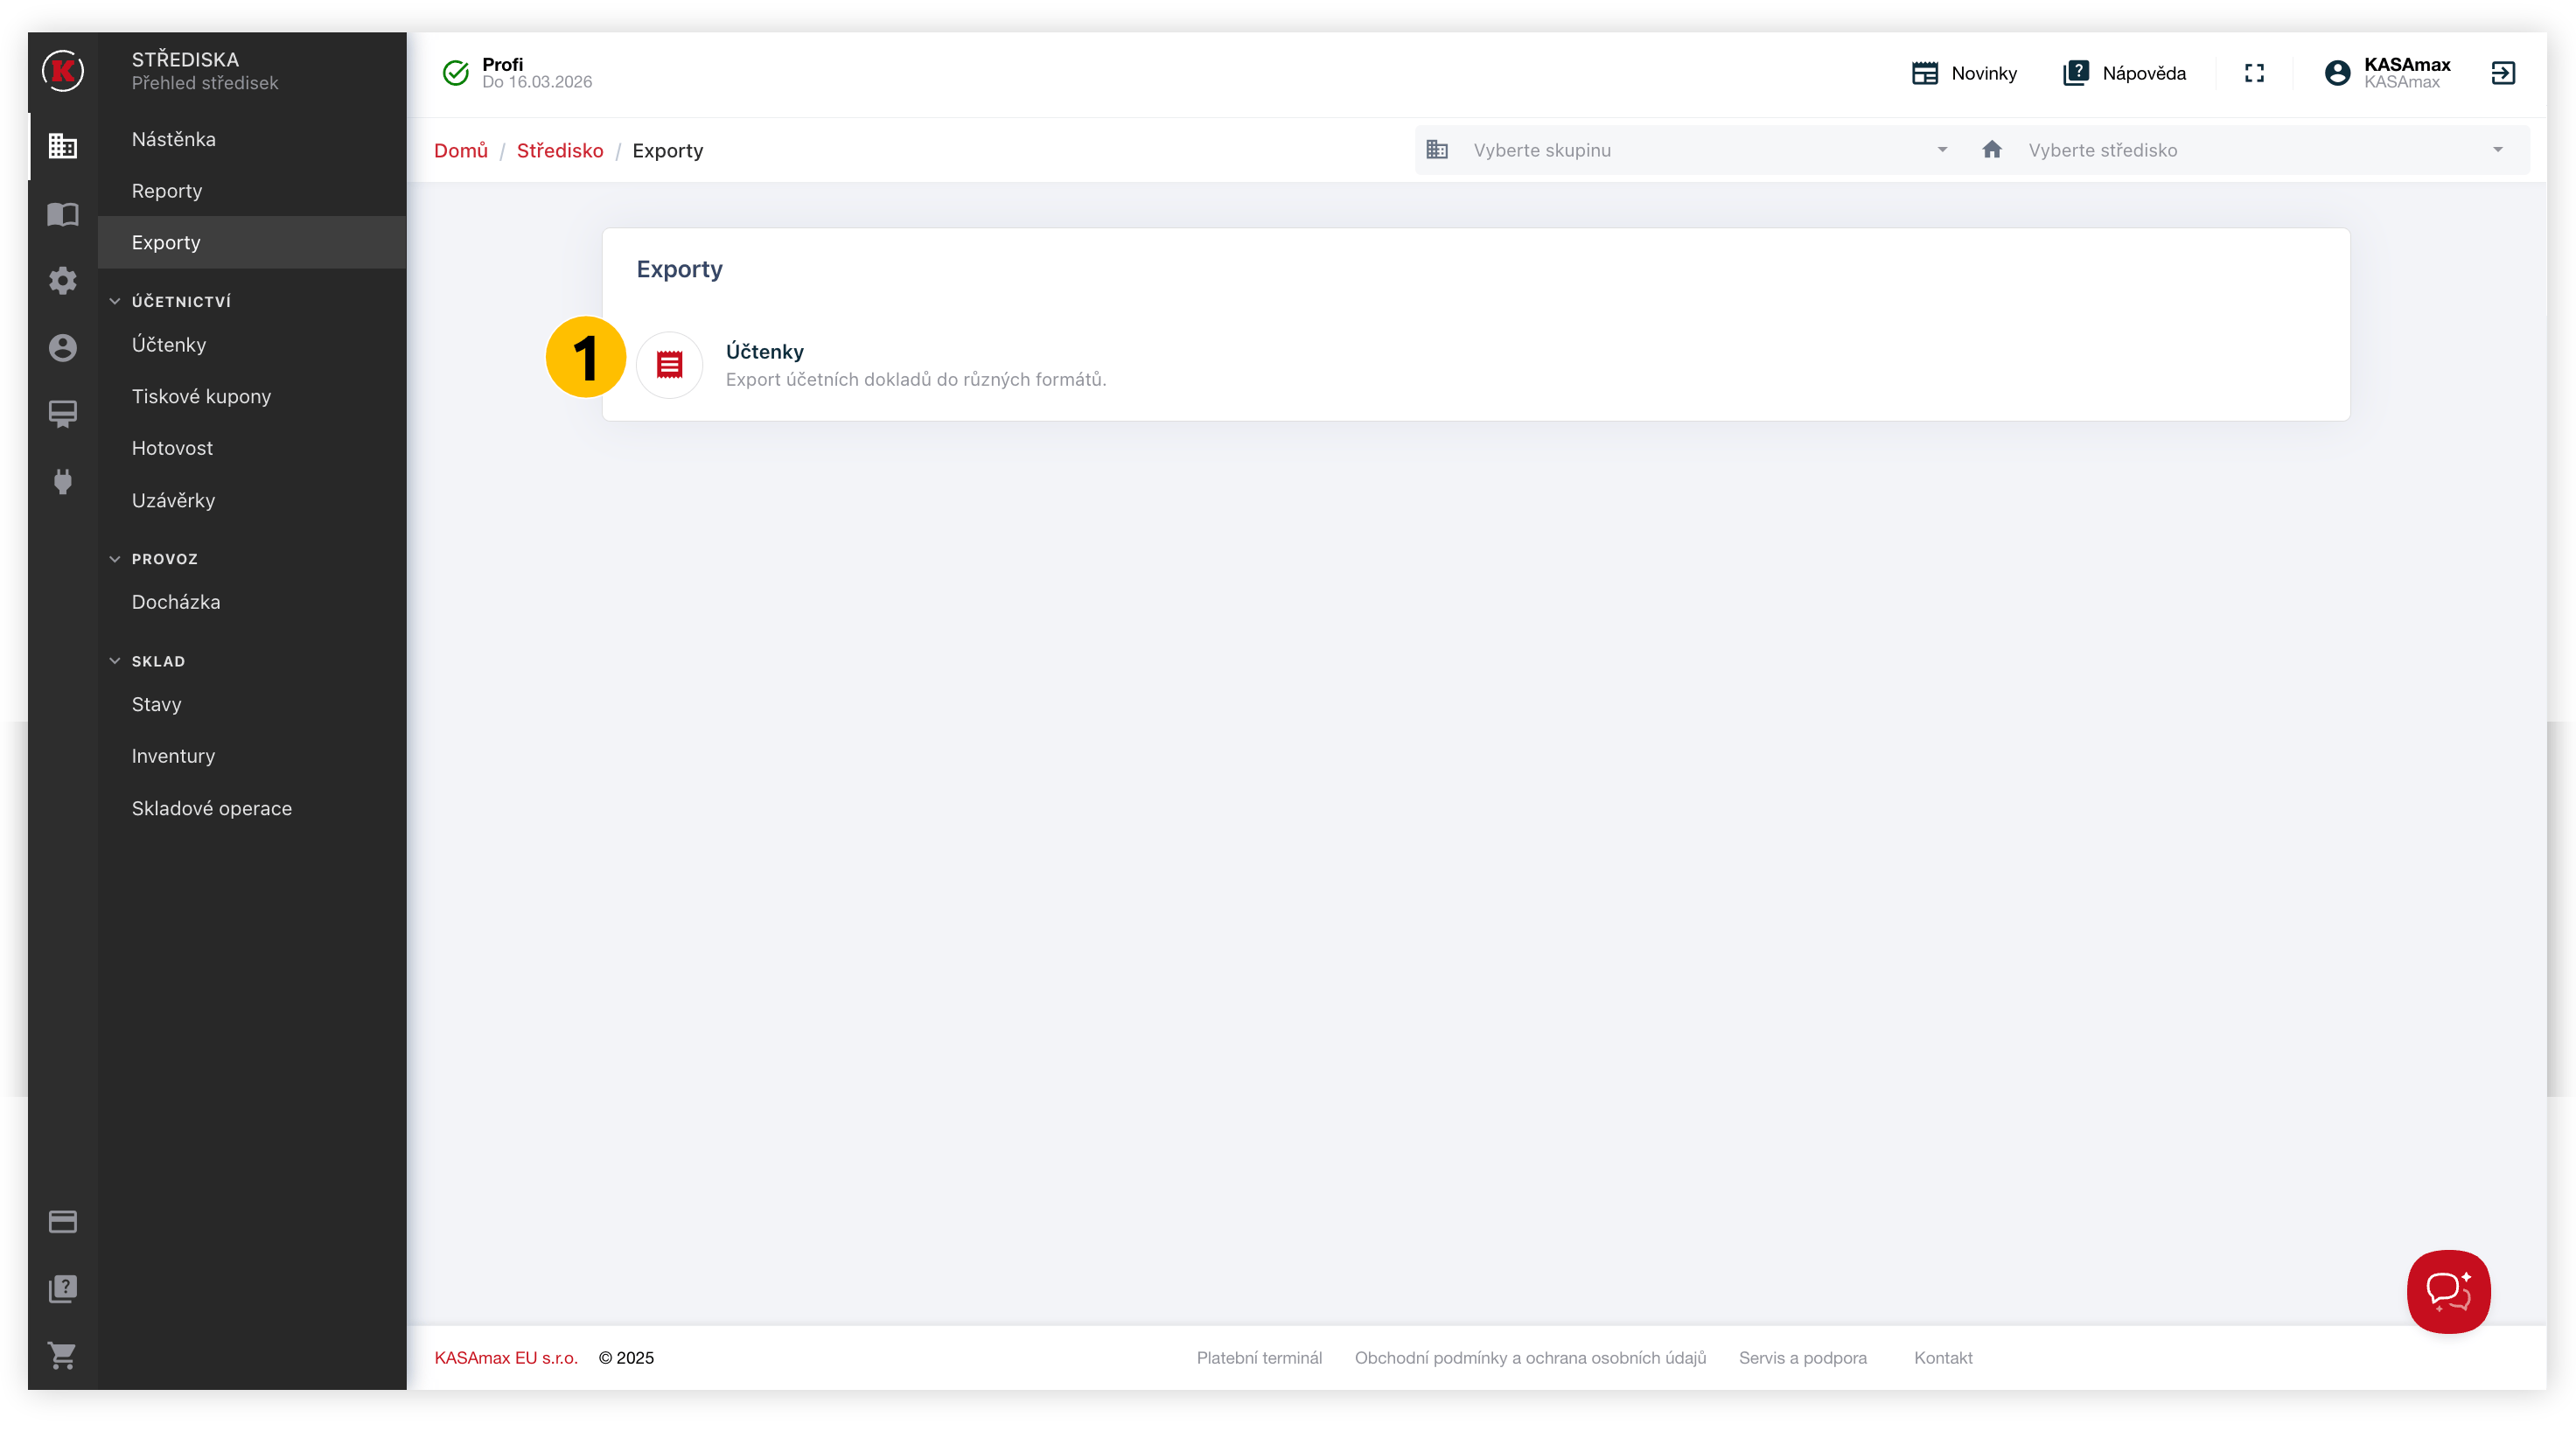Follow the Servis a podpora footer link

click(1802, 1357)
